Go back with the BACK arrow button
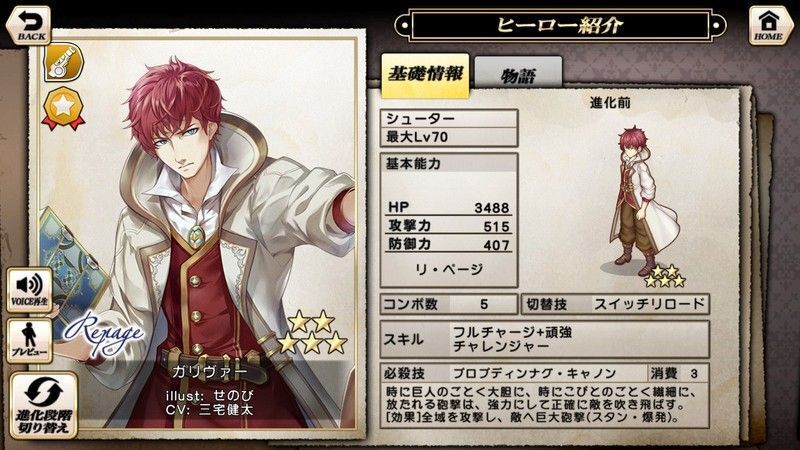This screenshot has height=450, width=800. pyautogui.click(x=28, y=26)
